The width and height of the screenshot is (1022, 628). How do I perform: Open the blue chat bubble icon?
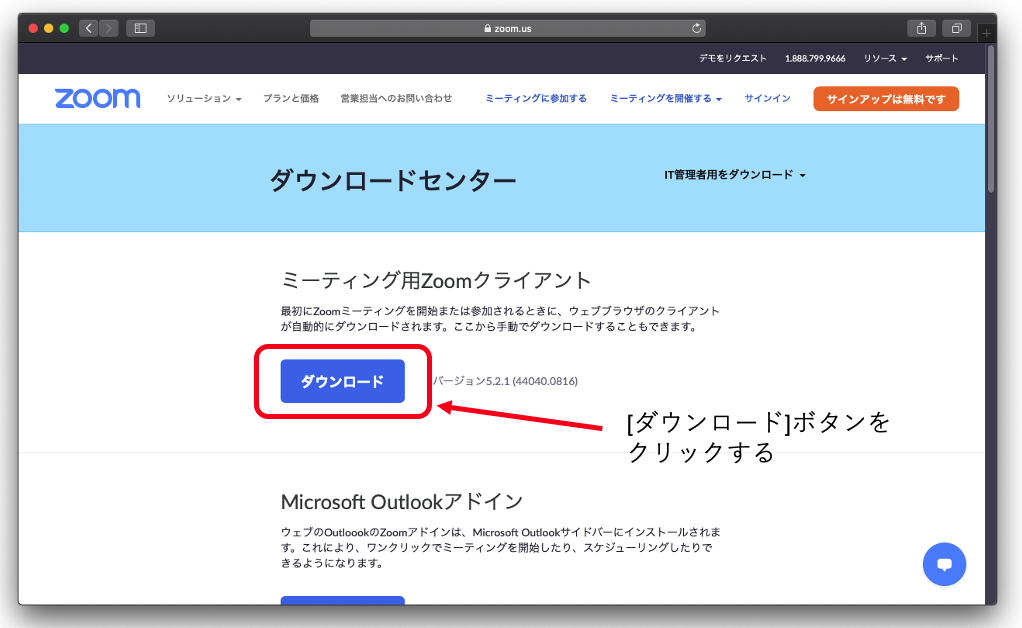coord(944,564)
